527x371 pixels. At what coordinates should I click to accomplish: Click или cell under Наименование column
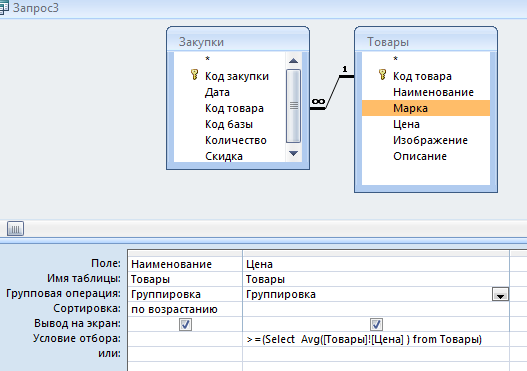click(x=185, y=354)
